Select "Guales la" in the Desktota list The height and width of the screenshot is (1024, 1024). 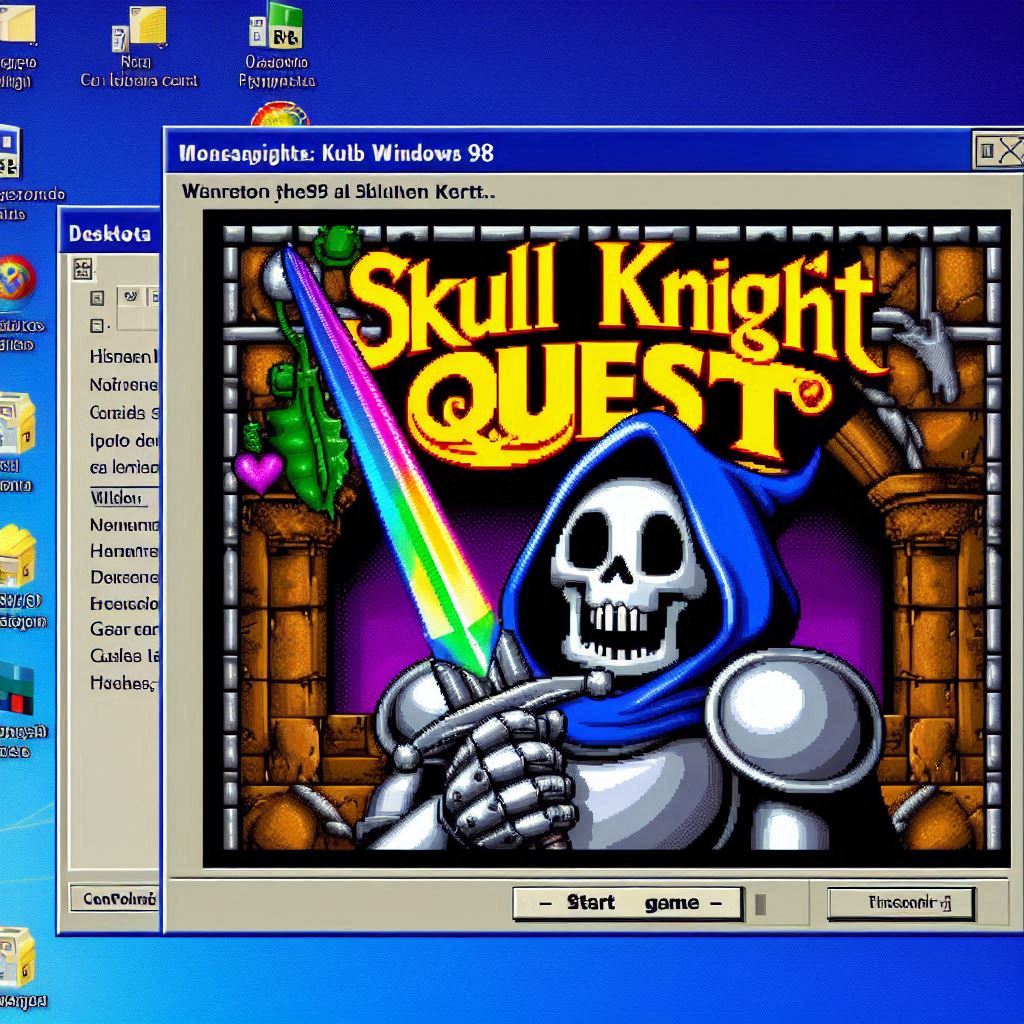(x=124, y=656)
